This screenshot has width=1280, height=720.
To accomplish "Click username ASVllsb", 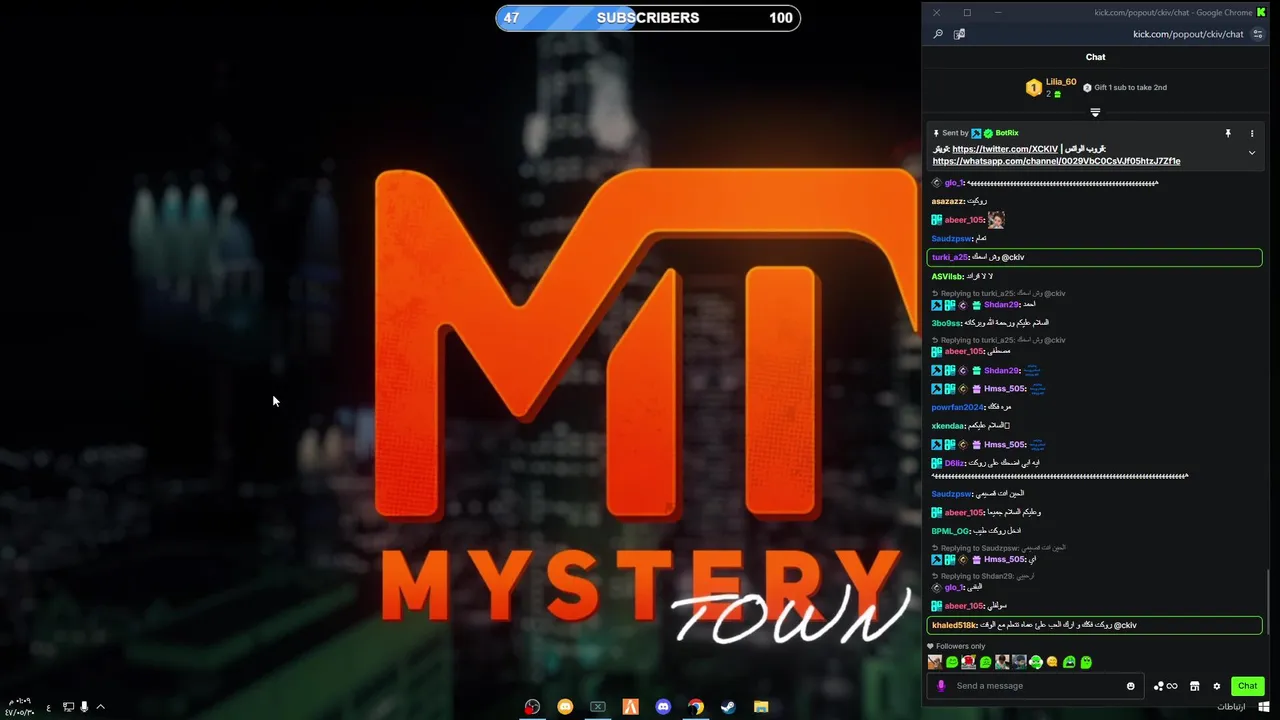I will point(948,277).
